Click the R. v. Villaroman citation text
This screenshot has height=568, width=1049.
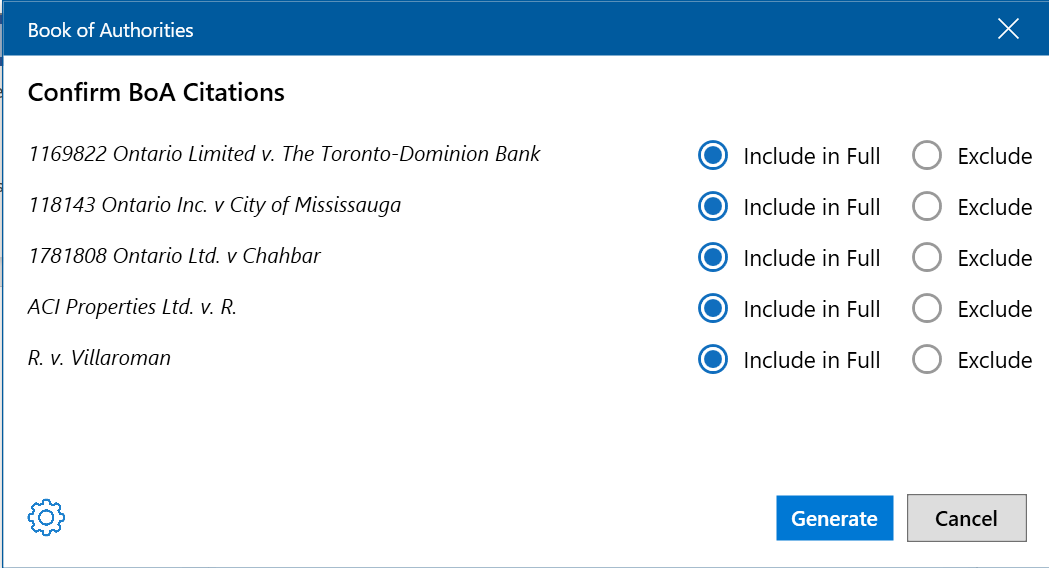pyautogui.click(x=100, y=358)
